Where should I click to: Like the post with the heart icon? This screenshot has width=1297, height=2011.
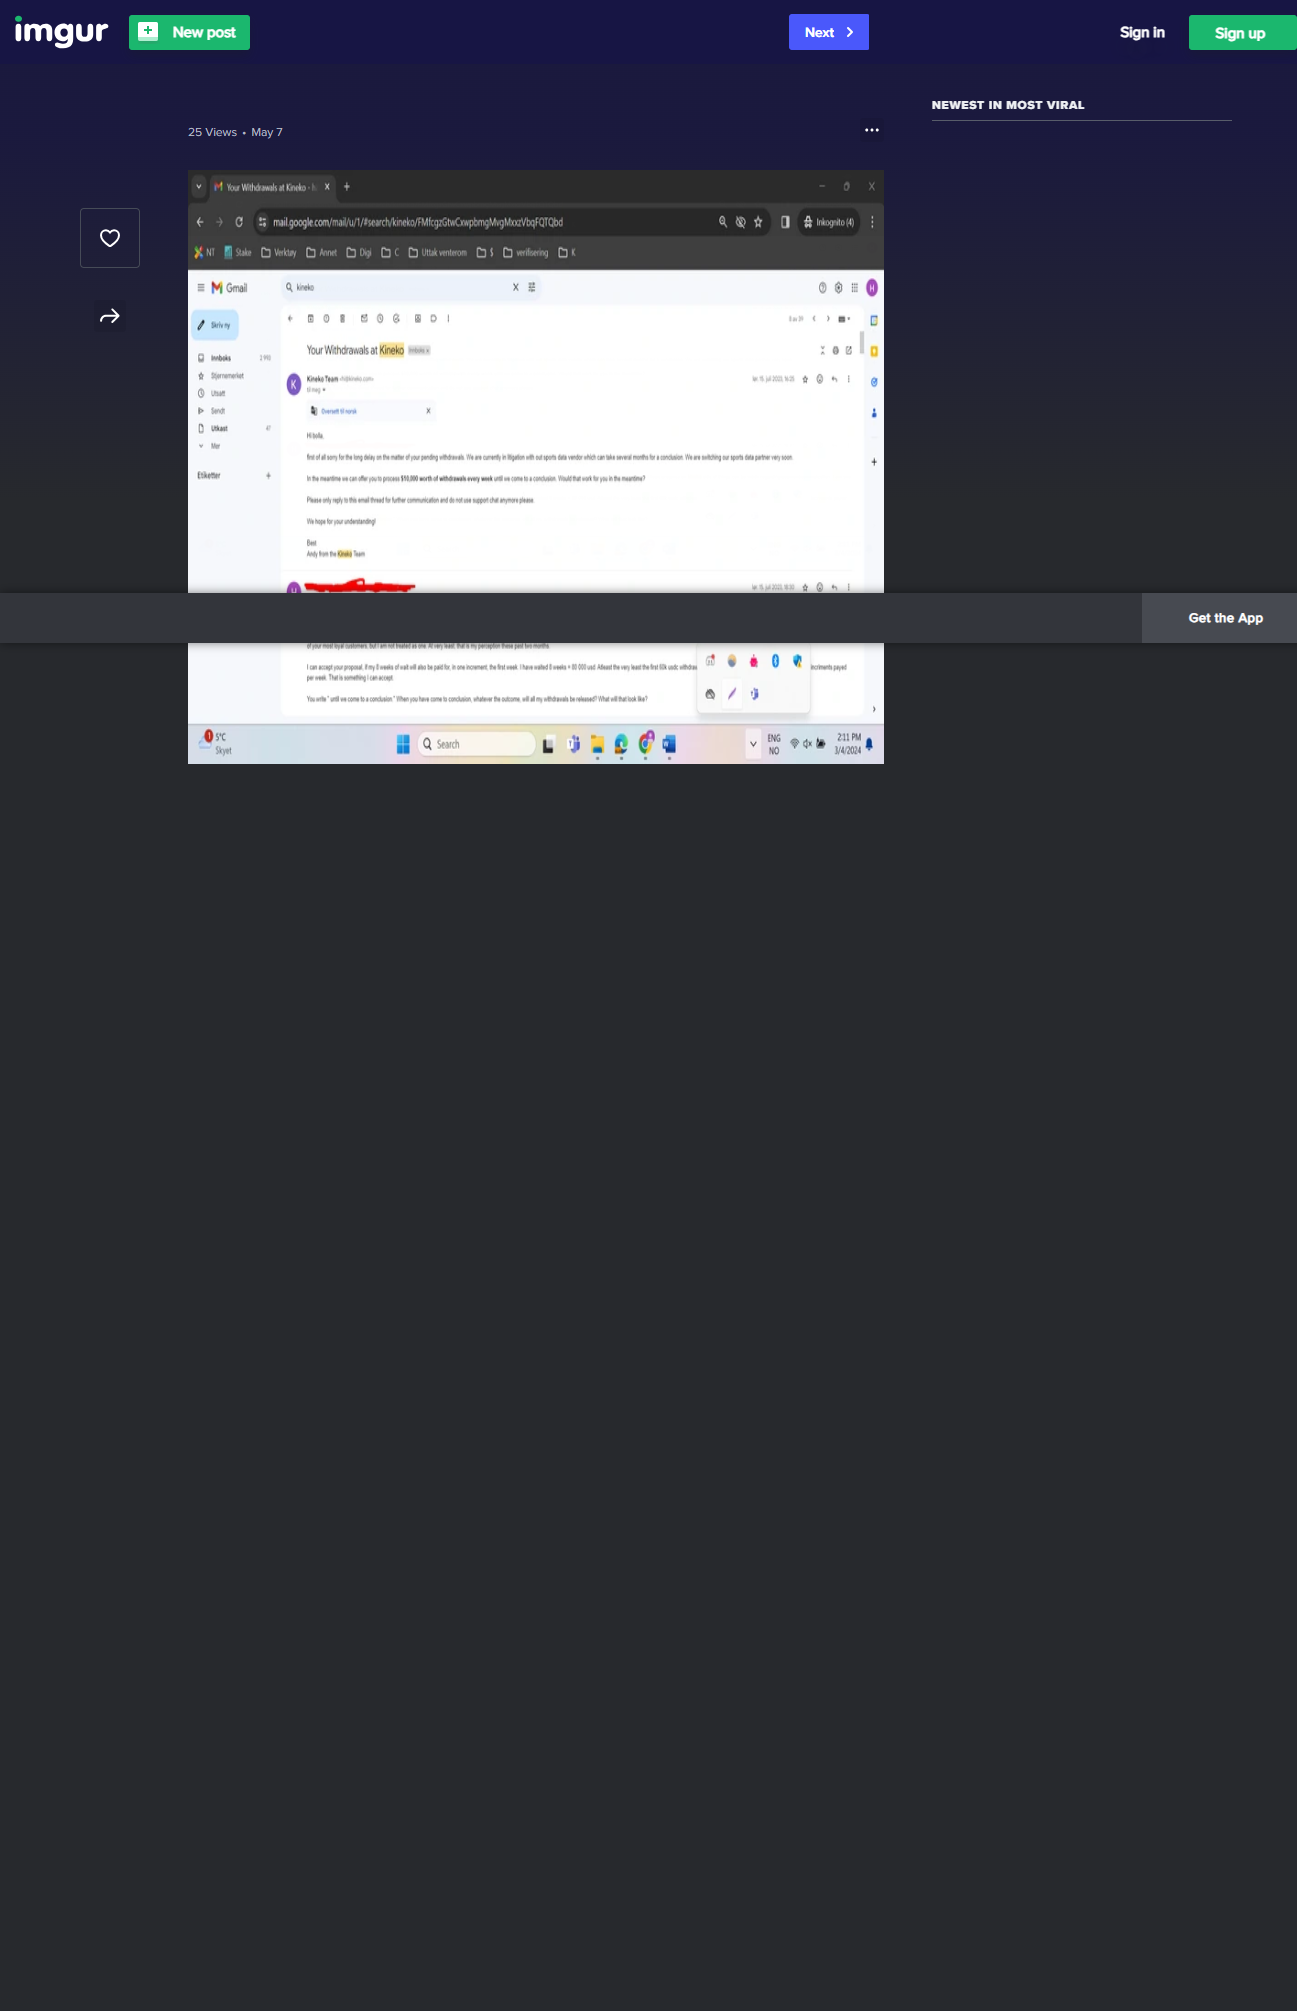click(110, 238)
